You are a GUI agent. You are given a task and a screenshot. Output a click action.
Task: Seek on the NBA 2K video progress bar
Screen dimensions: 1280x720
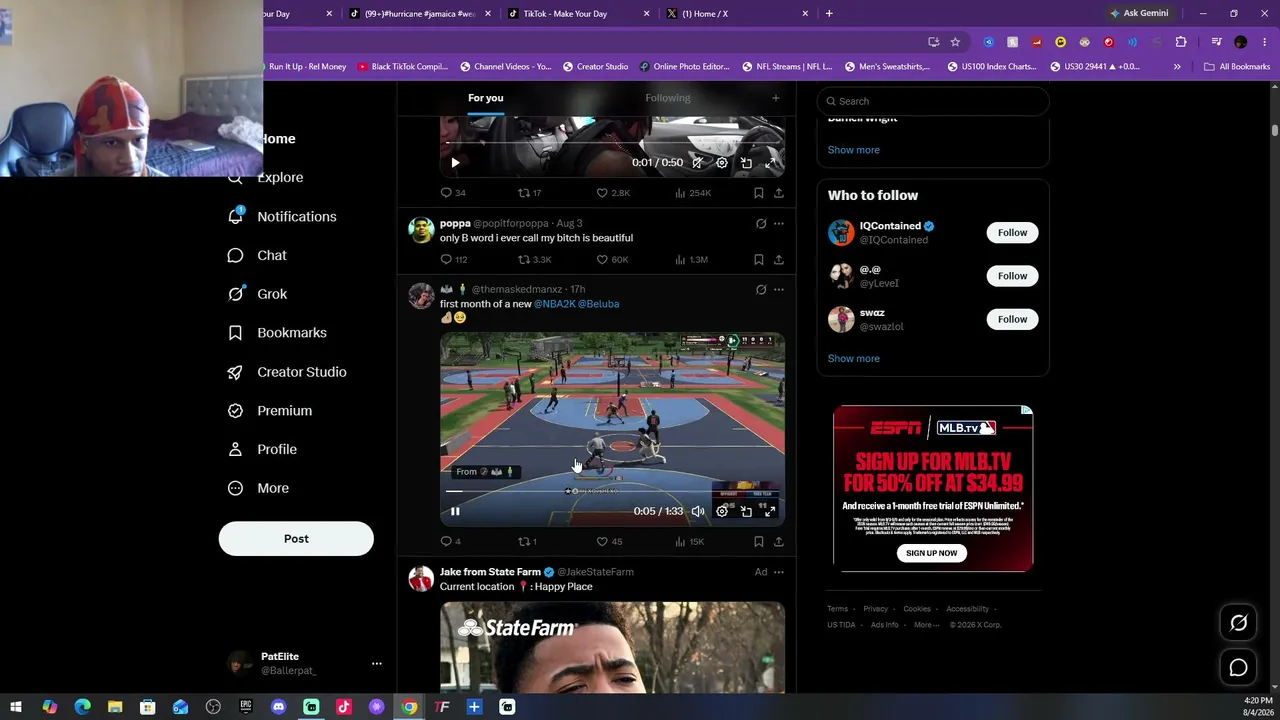tap(612, 491)
